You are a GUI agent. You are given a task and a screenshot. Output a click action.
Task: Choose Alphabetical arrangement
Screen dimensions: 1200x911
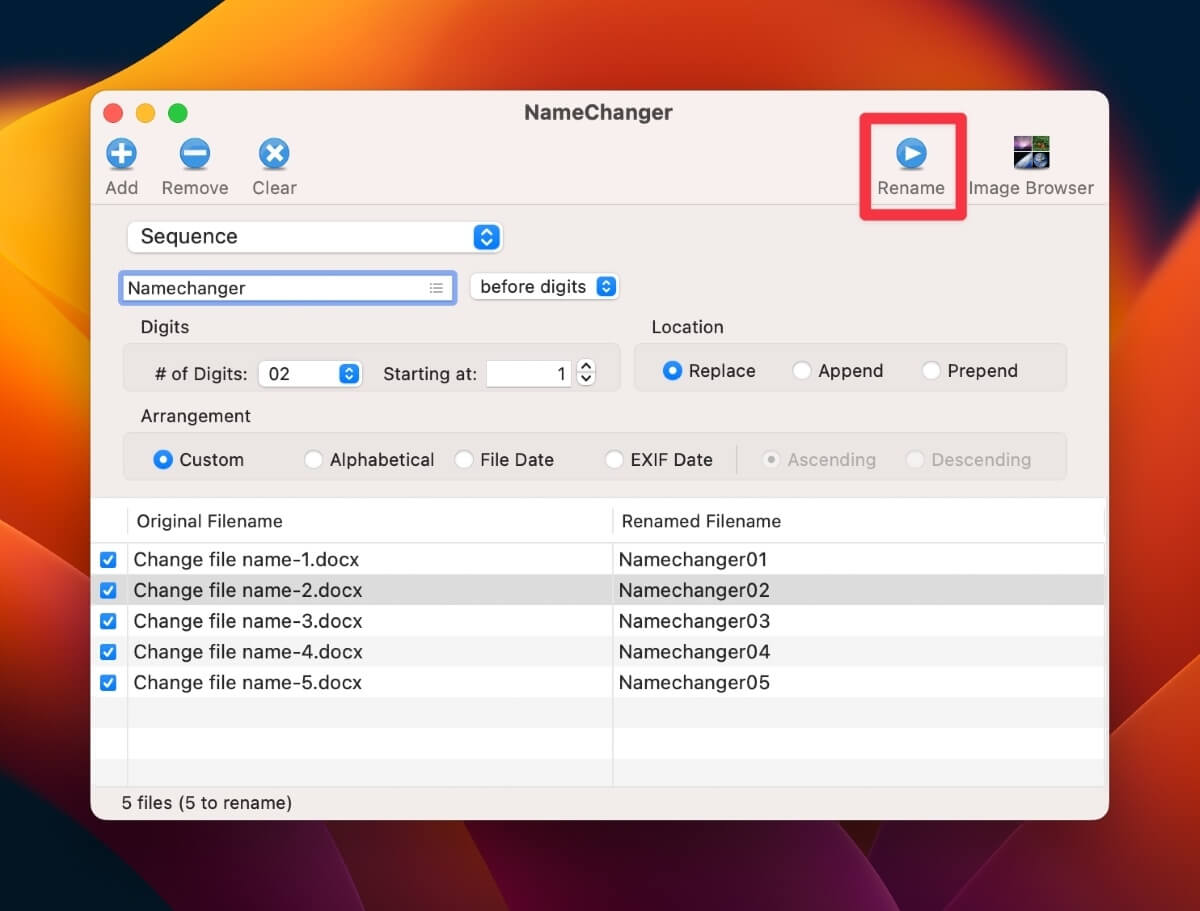313,459
